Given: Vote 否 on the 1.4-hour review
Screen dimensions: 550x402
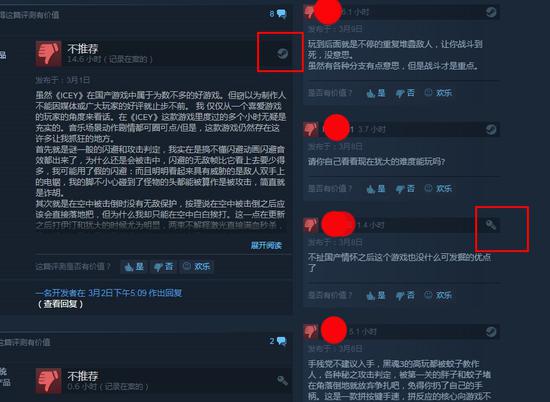Looking at the screenshot, I should 405,295.
